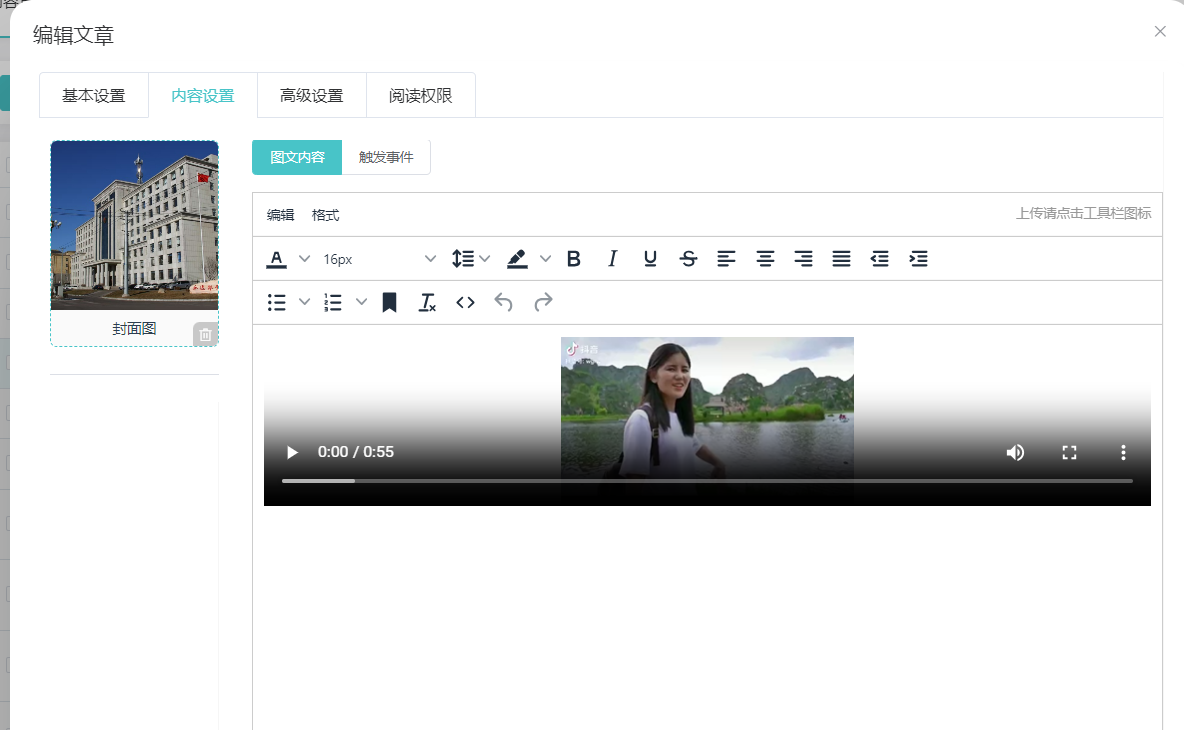Center-align the text
This screenshot has height=730, width=1184.
click(765, 258)
